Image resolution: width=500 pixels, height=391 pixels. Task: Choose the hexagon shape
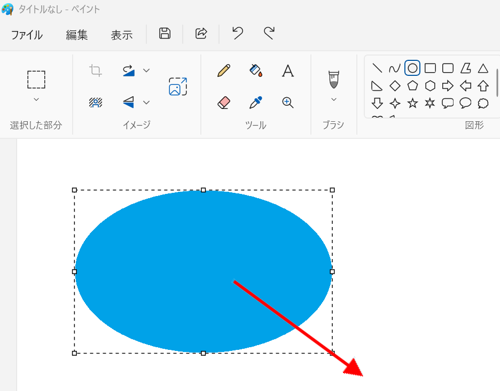(430, 86)
